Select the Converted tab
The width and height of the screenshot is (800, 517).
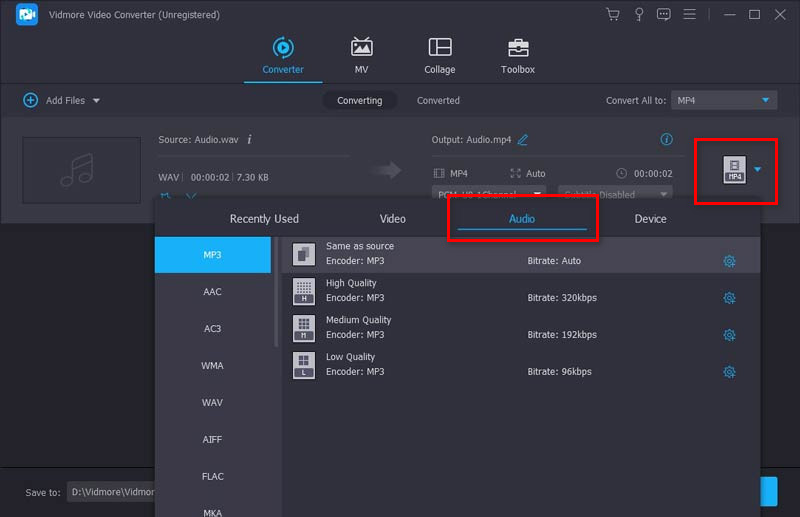[438, 101]
